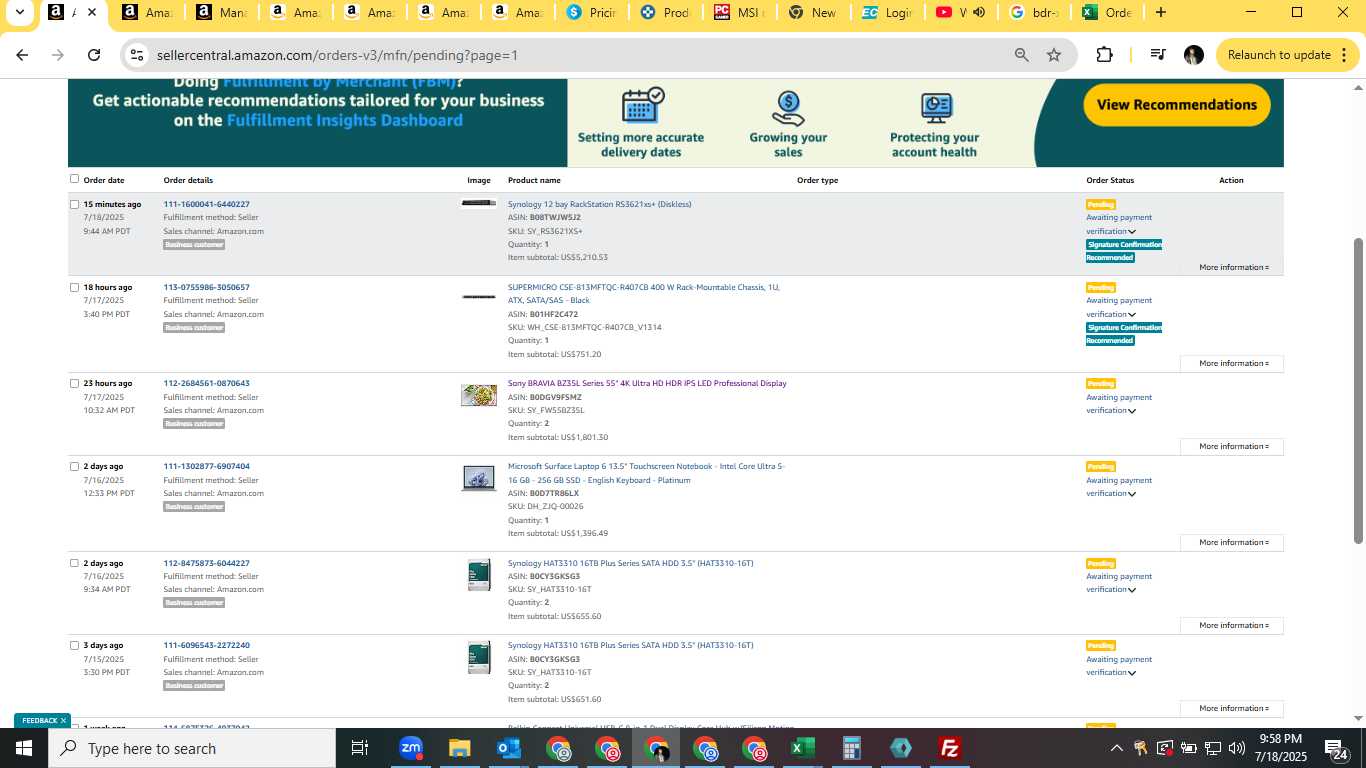Viewport: 1366px width, 768px height.
Task: Expand payment verification for order 112-8475873-6044227
Action: [1132, 590]
